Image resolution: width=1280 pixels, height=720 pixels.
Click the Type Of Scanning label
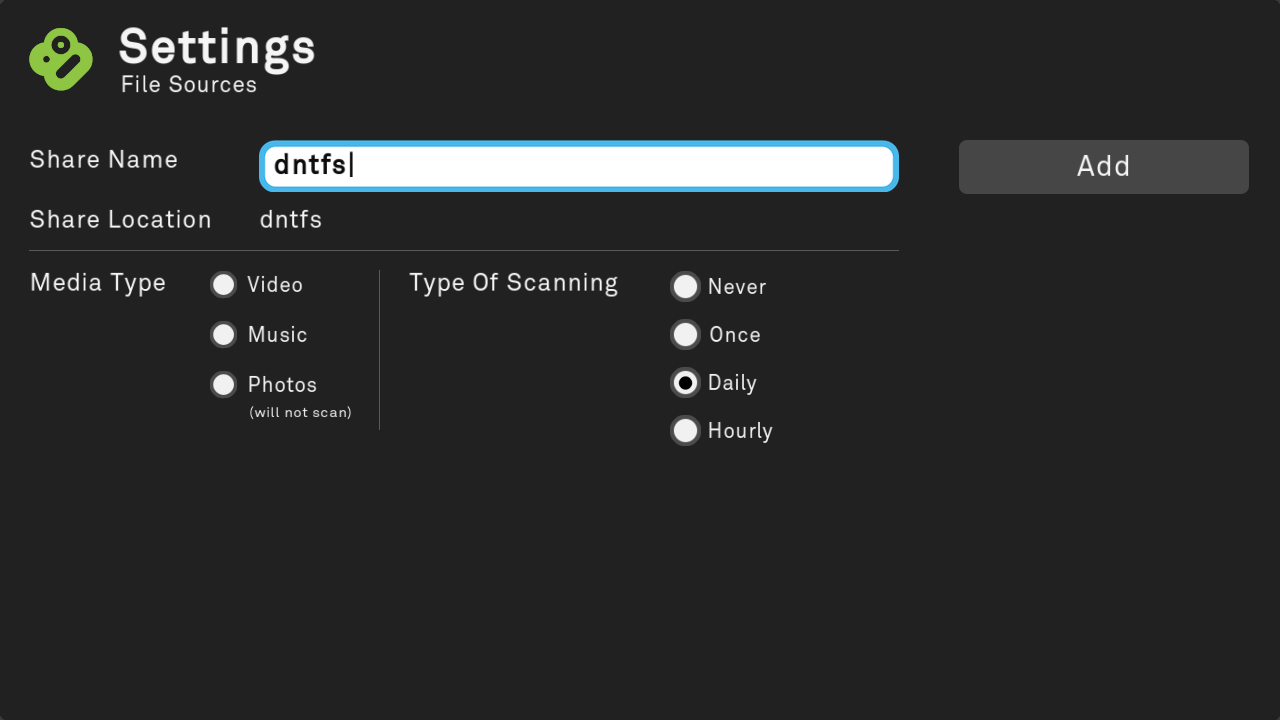pyautogui.click(x=514, y=283)
